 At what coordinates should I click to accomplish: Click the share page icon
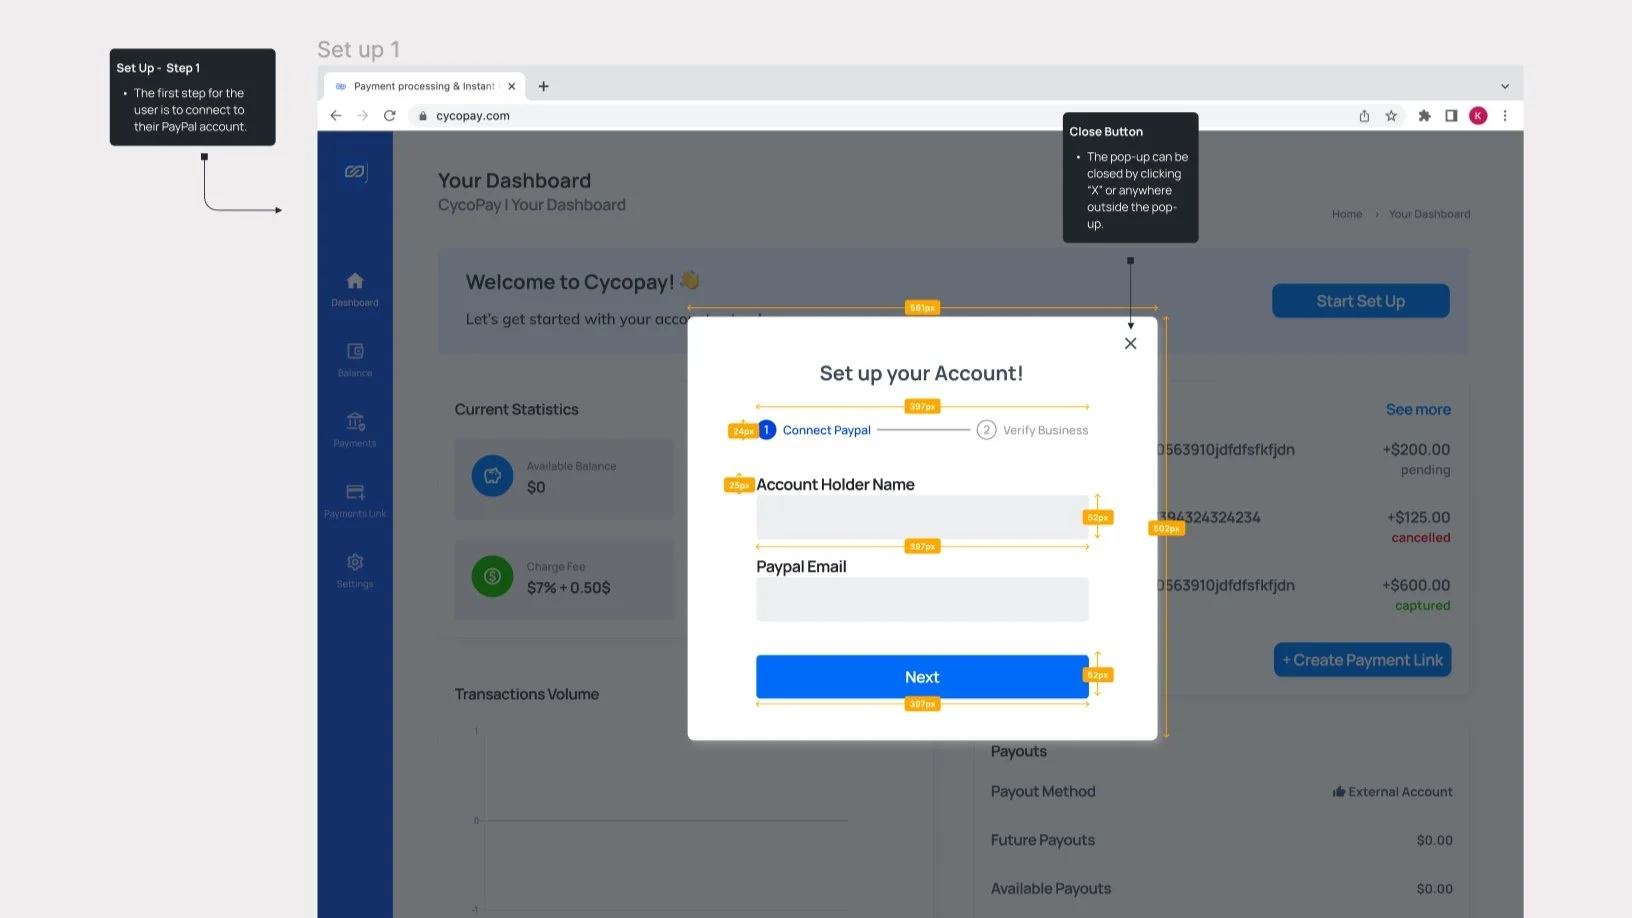1364,116
